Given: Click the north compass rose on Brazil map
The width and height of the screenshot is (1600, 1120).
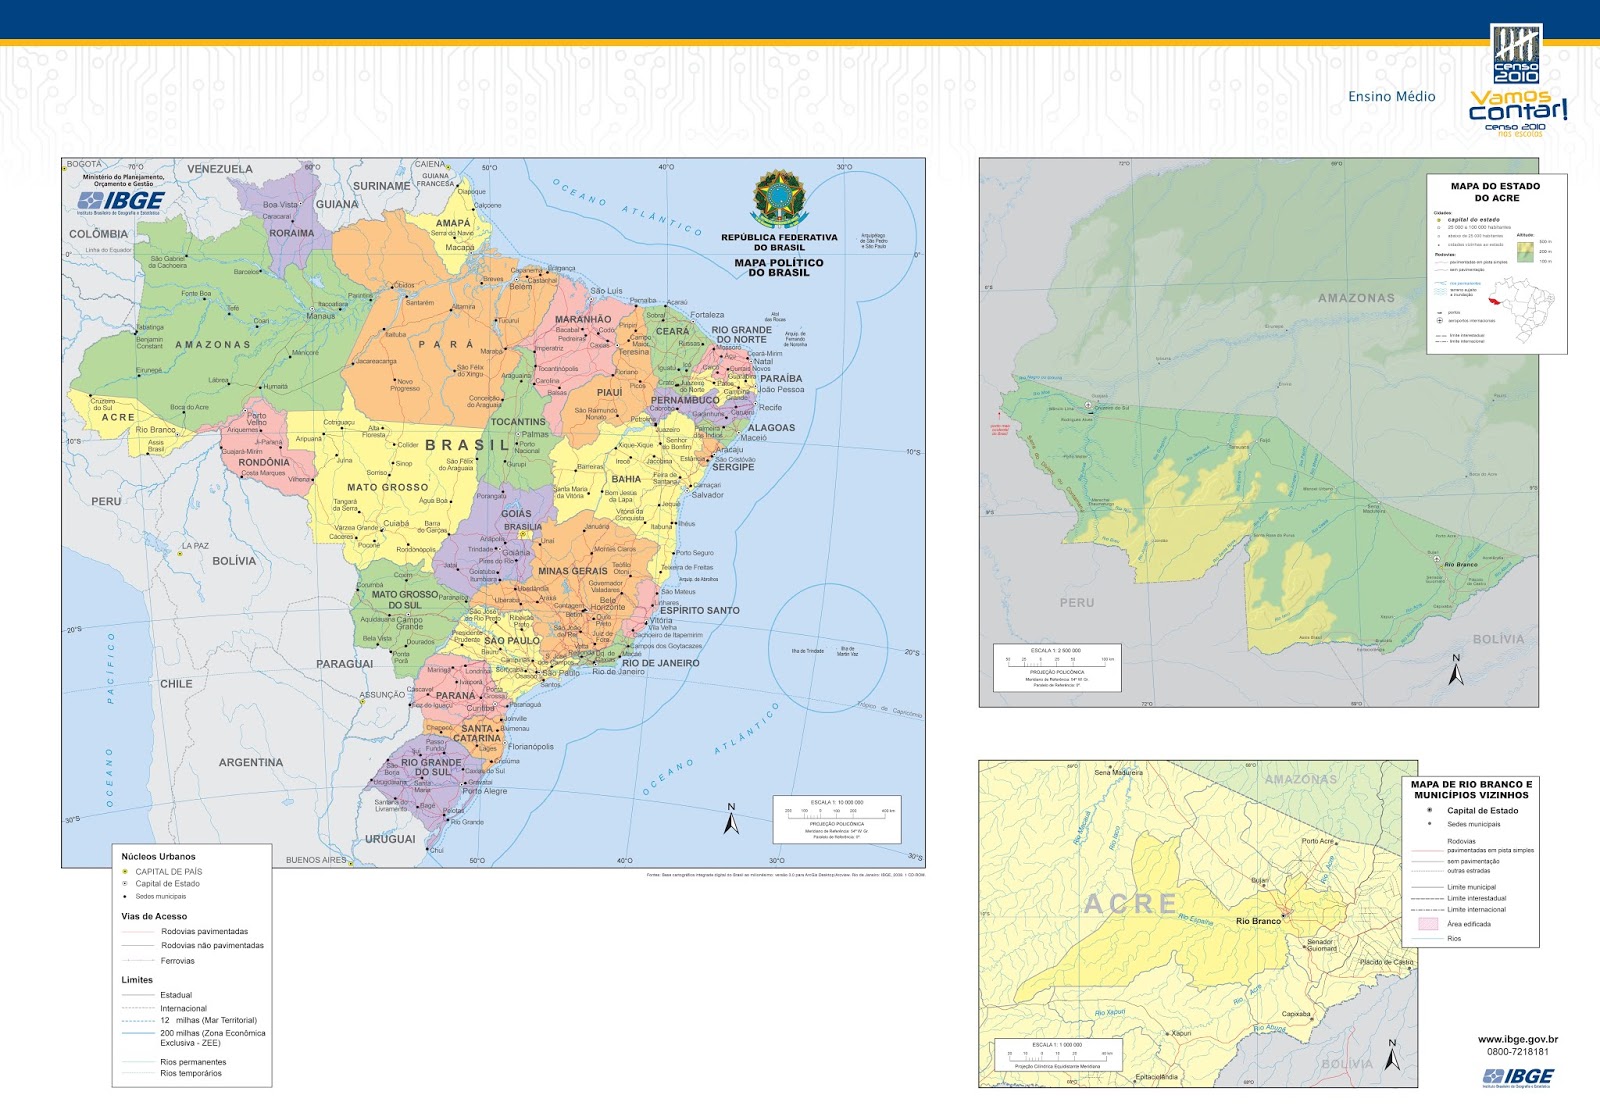Looking at the screenshot, I should pos(733,822).
